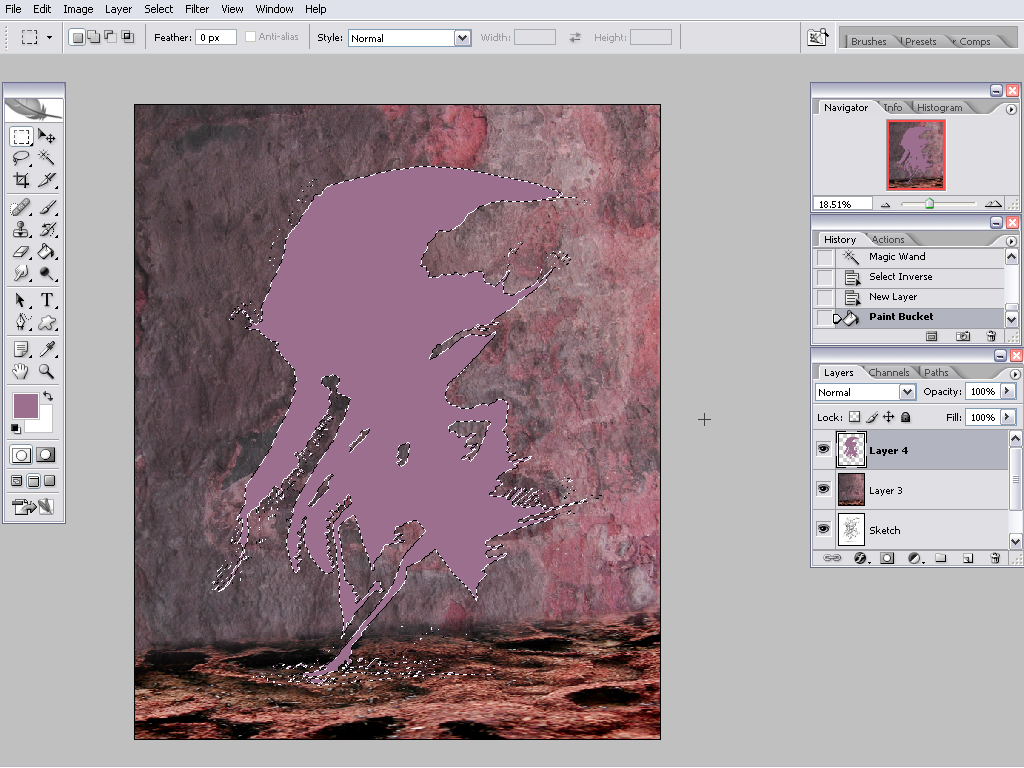Viewport: 1024px width, 768px height.
Task: Open the layer style effects menu
Action: coord(861,558)
